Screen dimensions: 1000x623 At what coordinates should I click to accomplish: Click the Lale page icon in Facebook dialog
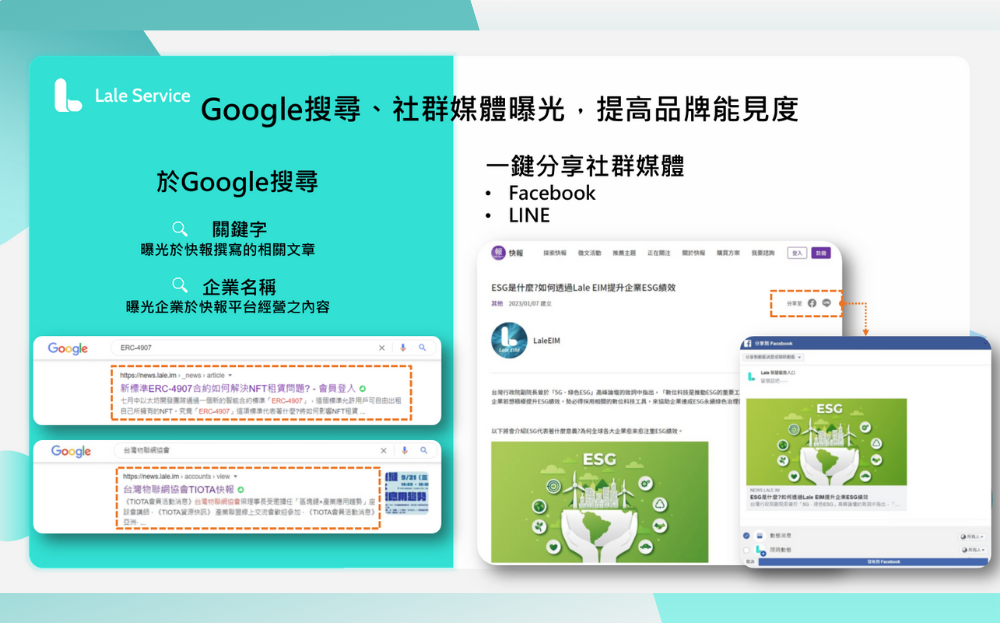(751, 377)
